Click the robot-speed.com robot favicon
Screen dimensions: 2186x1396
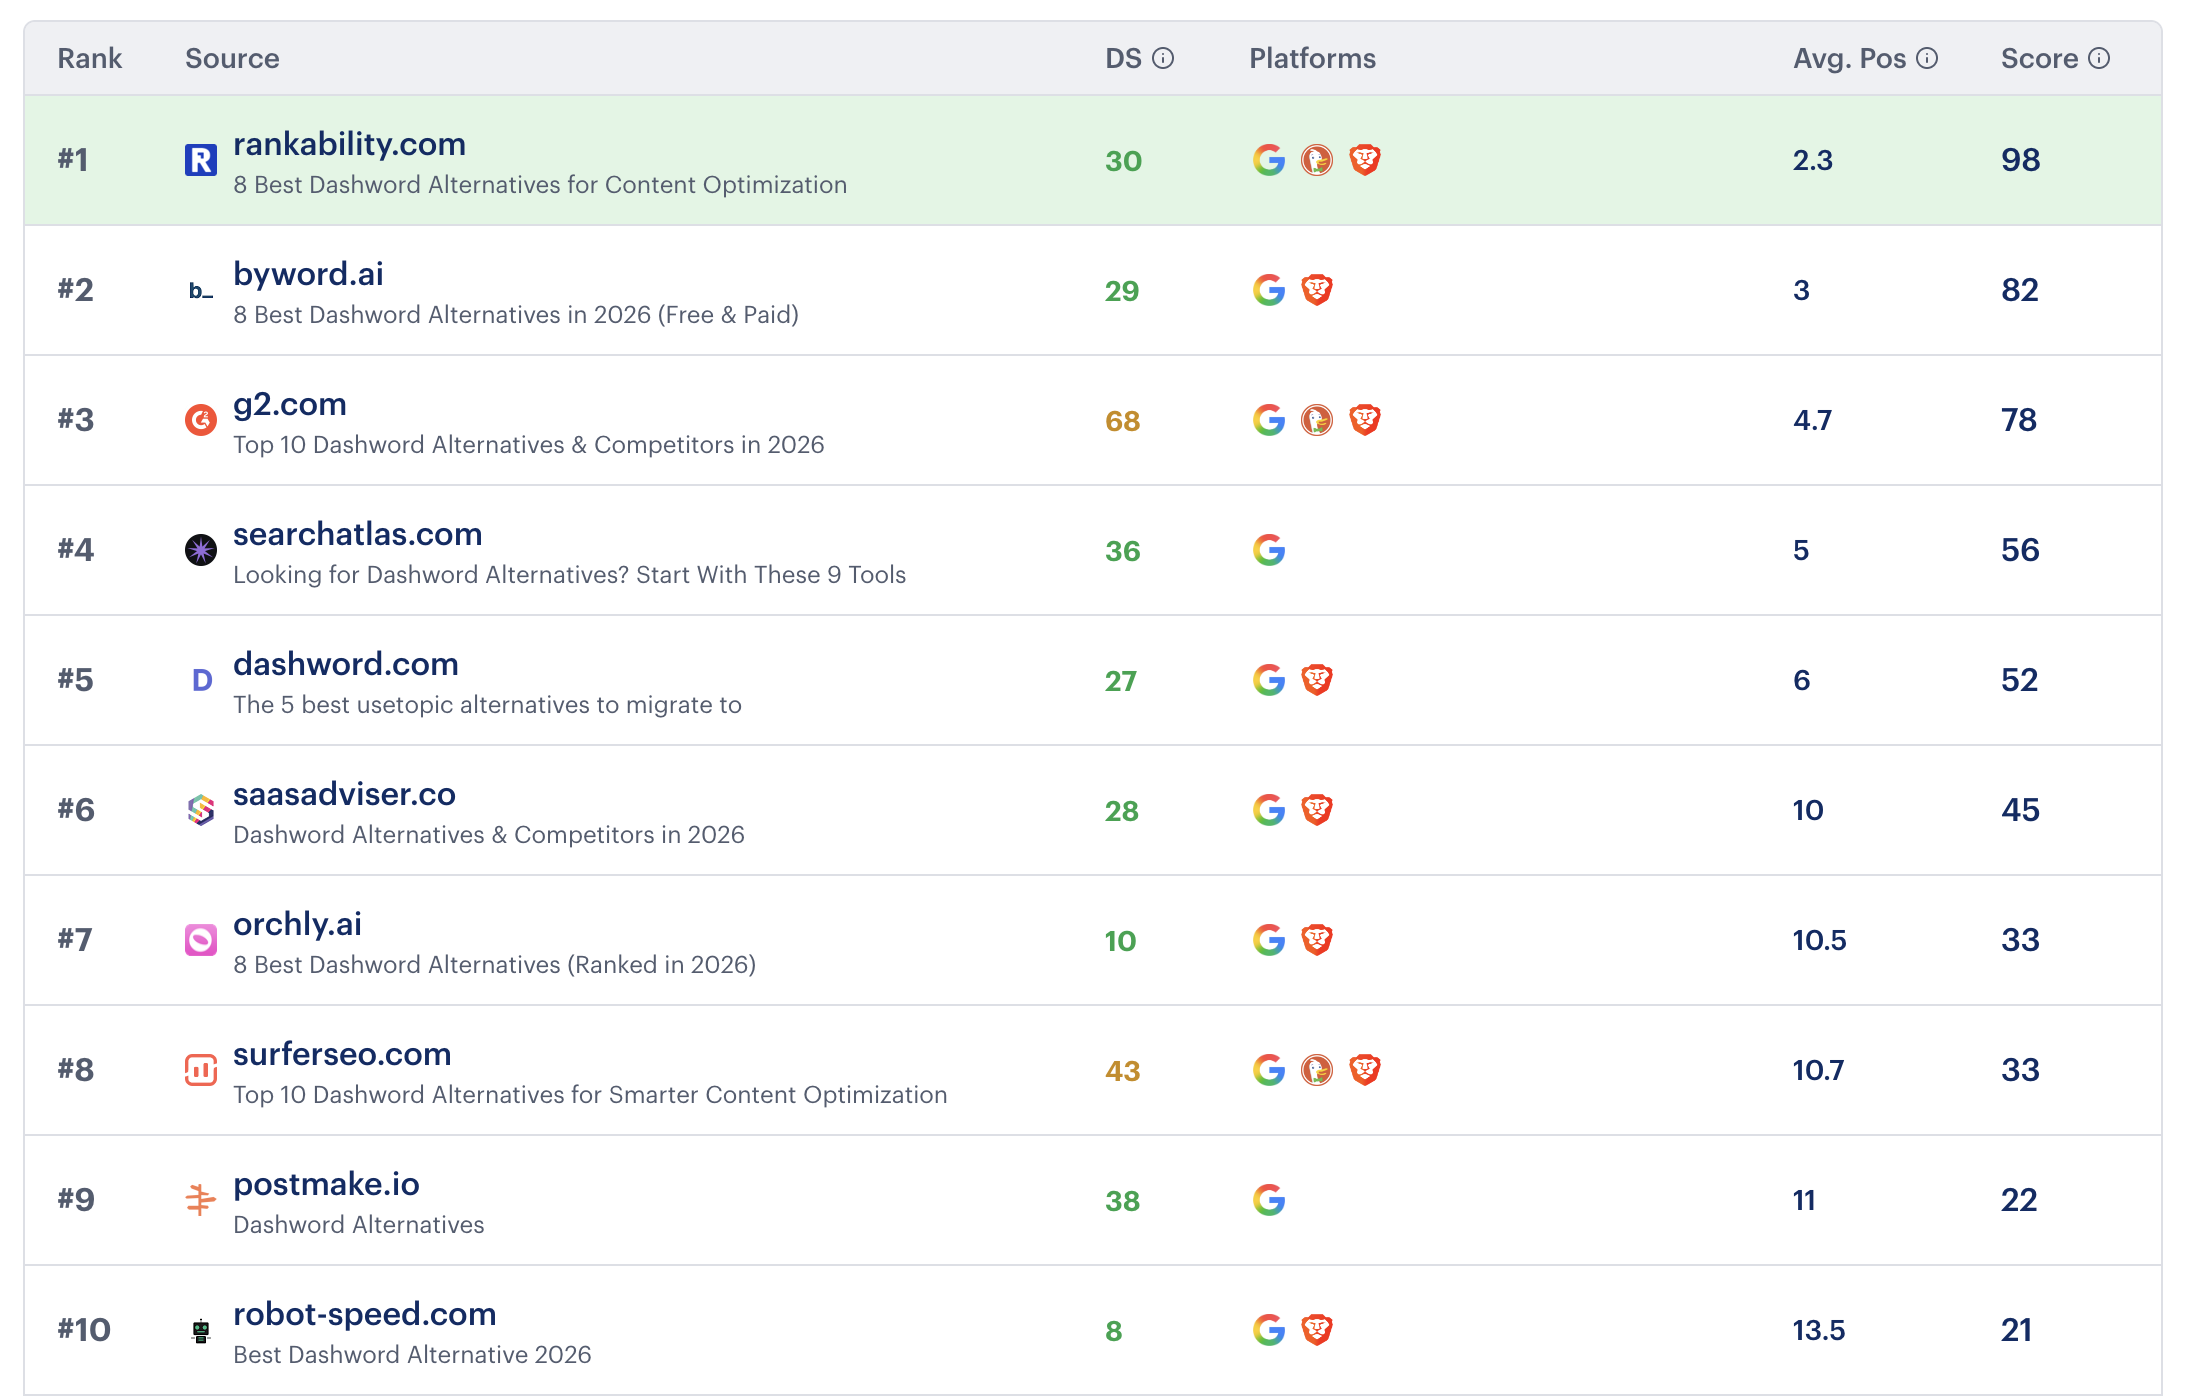point(200,1329)
